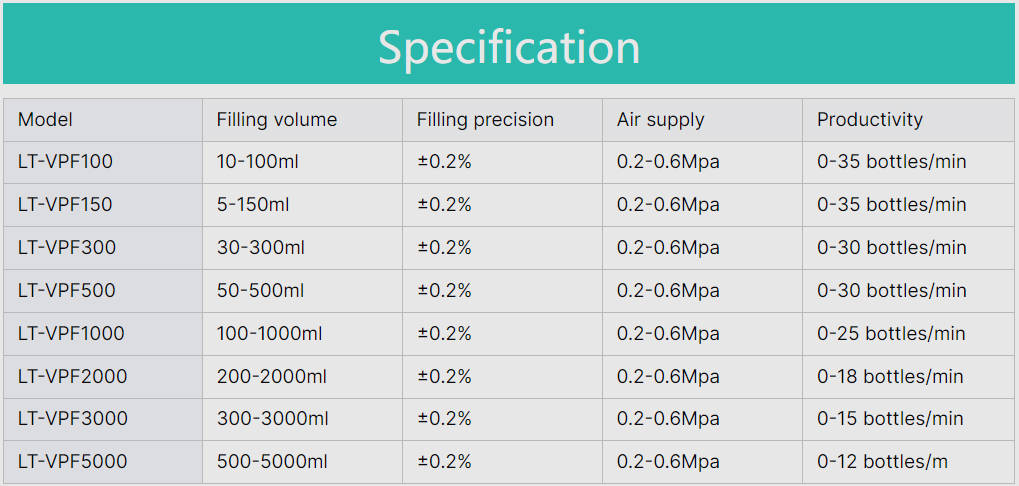1019x486 pixels.
Task: Select the 500-5000ml filling volume cell
Action: click(x=272, y=462)
